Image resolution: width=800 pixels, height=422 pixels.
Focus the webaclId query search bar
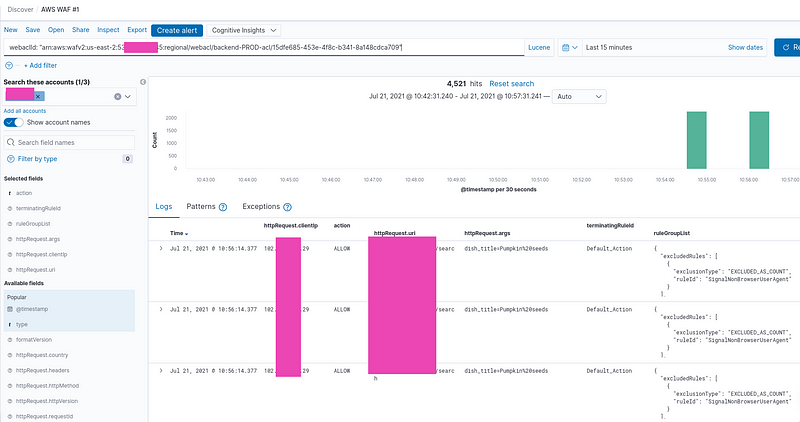[x=264, y=47]
